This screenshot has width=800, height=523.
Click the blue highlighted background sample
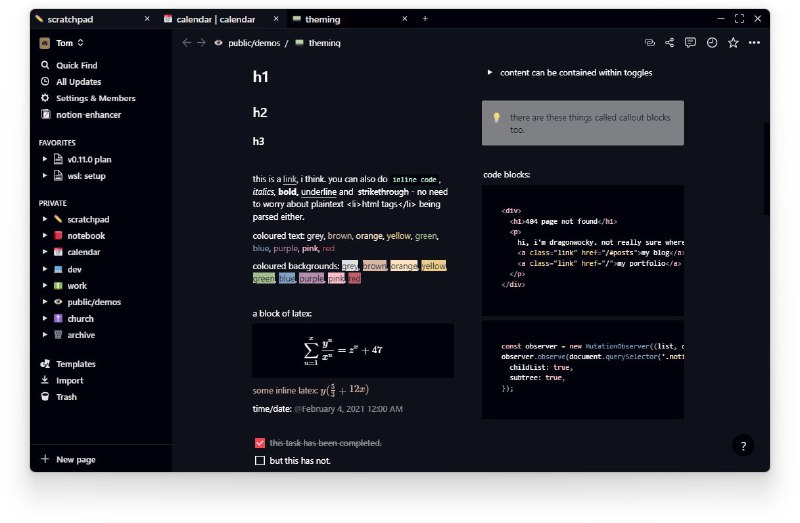click(287, 278)
